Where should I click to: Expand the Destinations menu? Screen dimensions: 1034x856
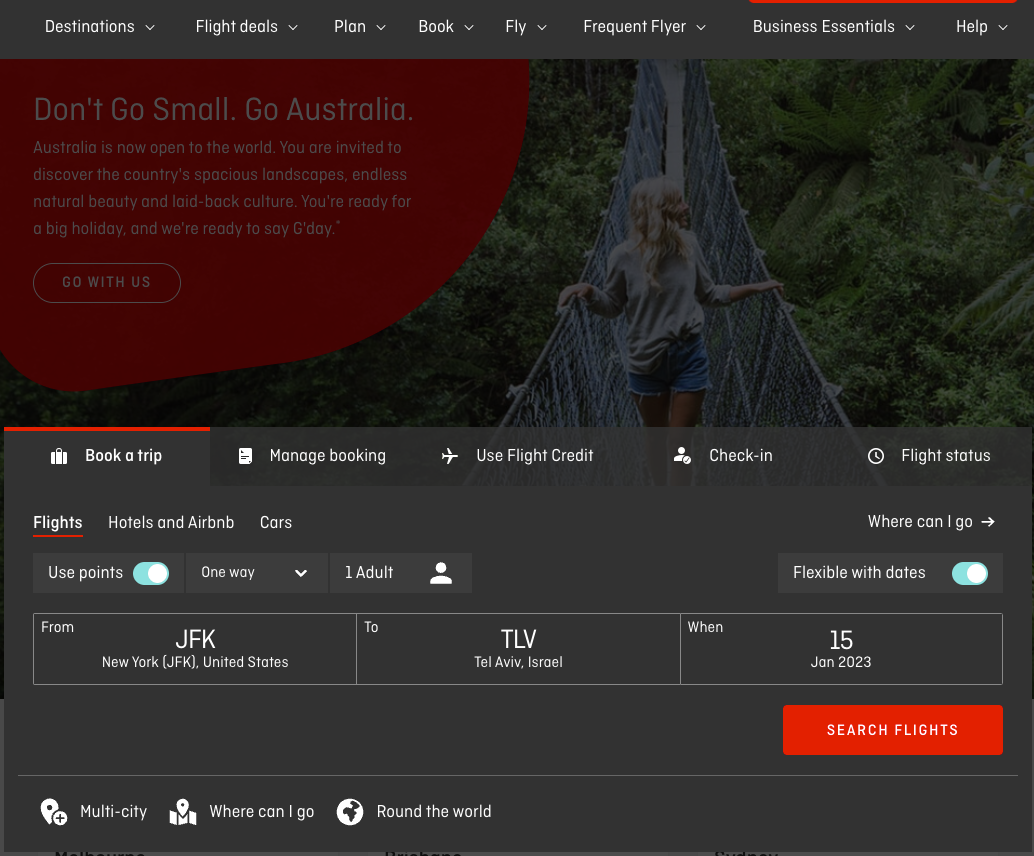[100, 27]
